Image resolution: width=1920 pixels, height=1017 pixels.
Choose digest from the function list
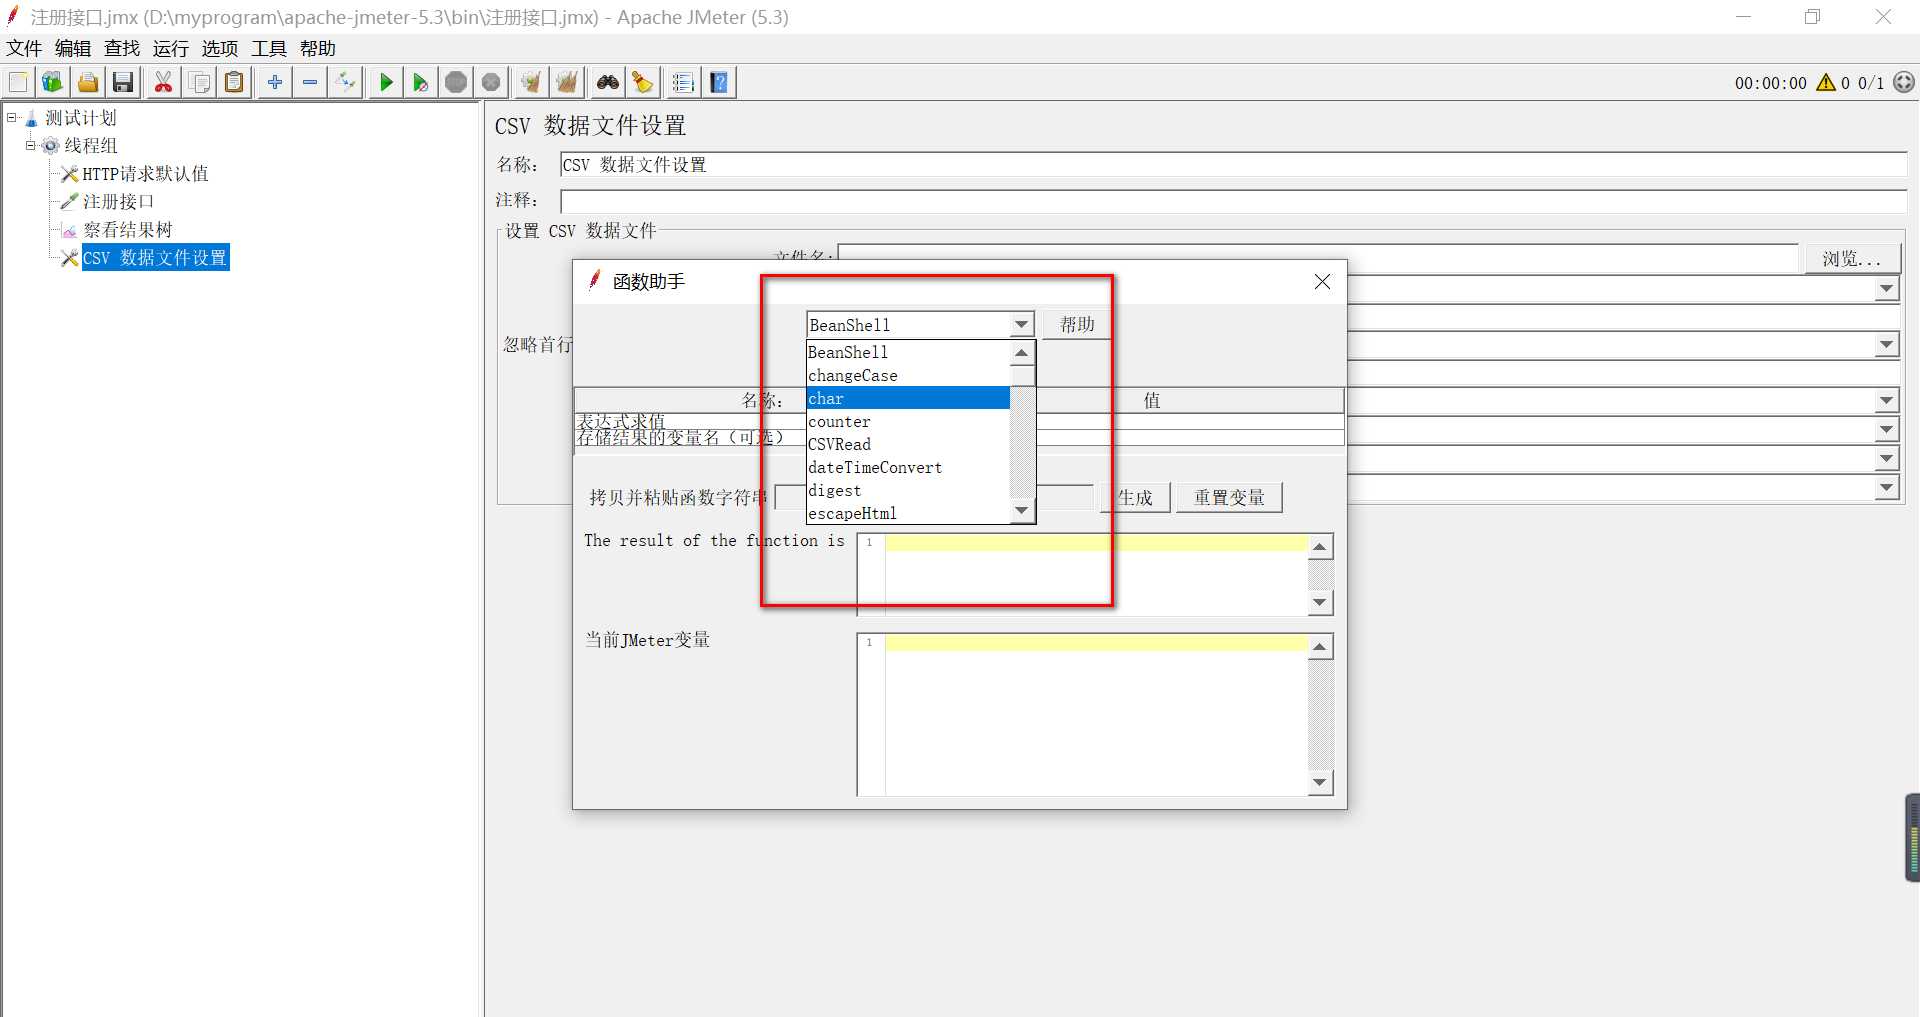[908, 490]
